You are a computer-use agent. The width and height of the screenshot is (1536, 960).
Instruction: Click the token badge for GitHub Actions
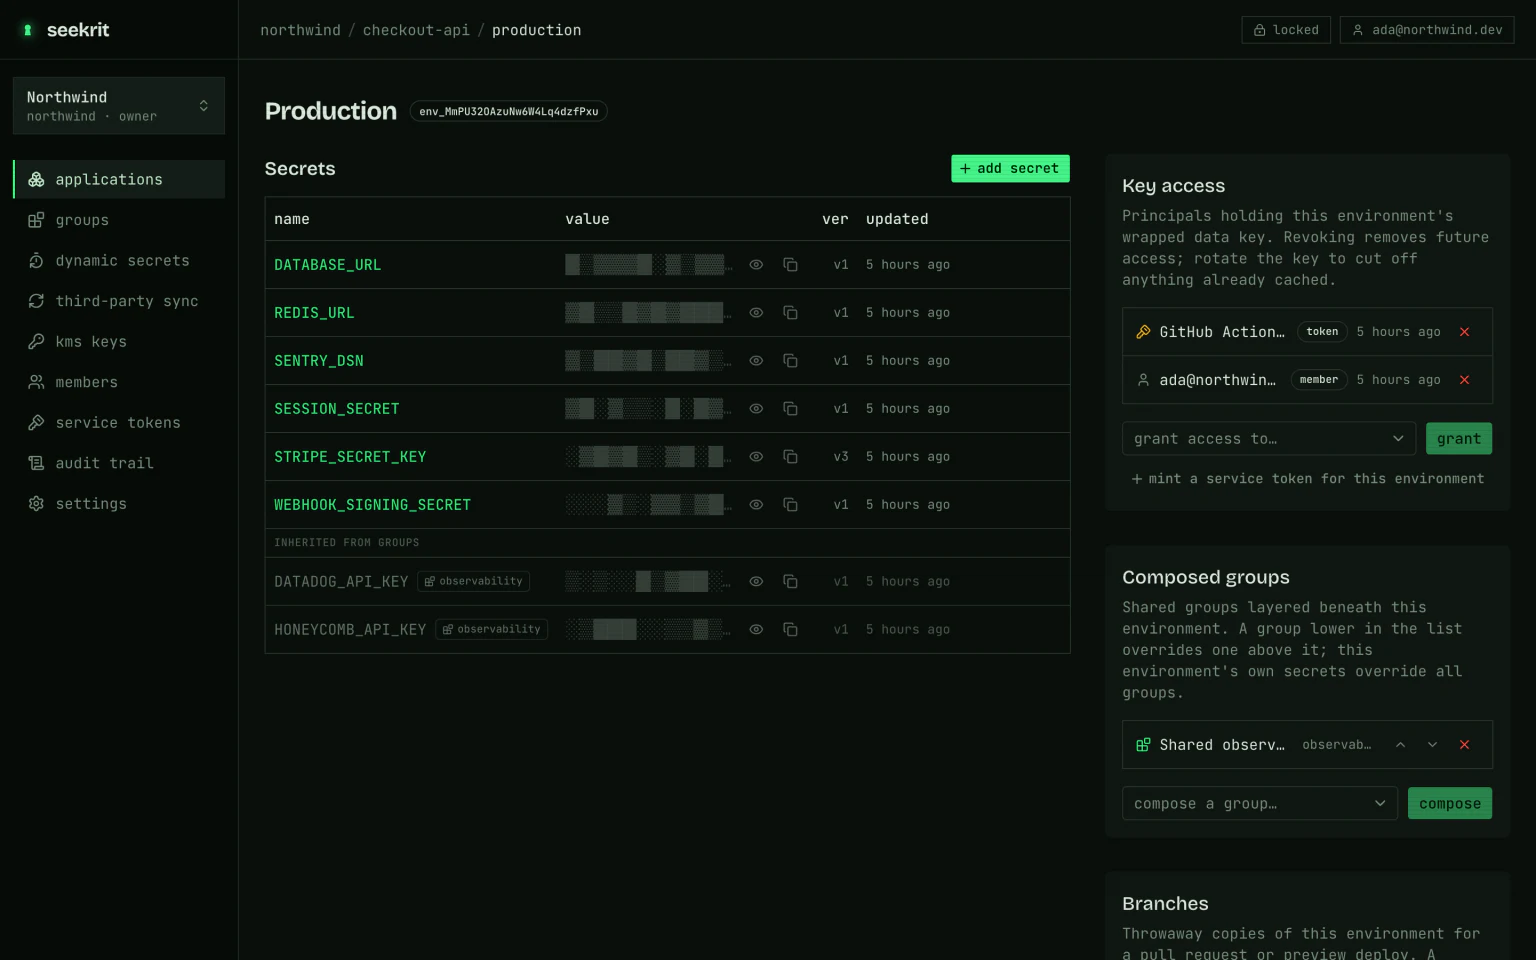click(1322, 332)
